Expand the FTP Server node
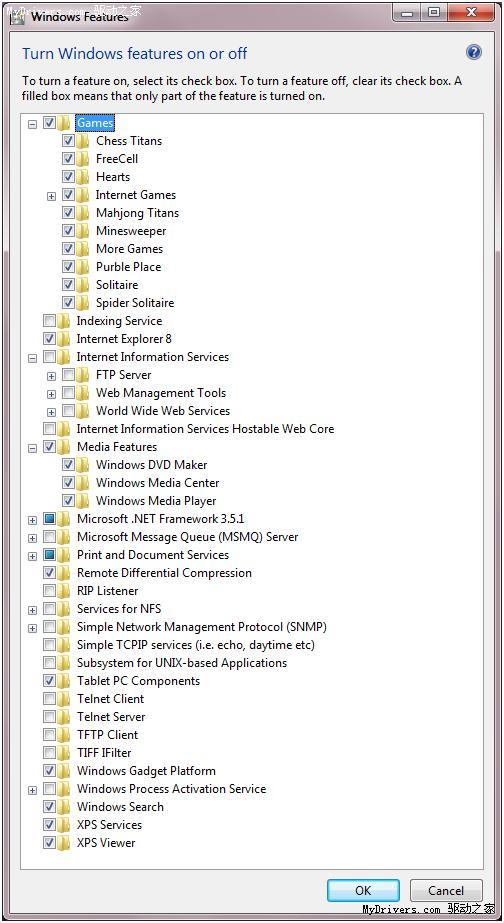This screenshot has height=923, width=504. click(x=51, y=376)
